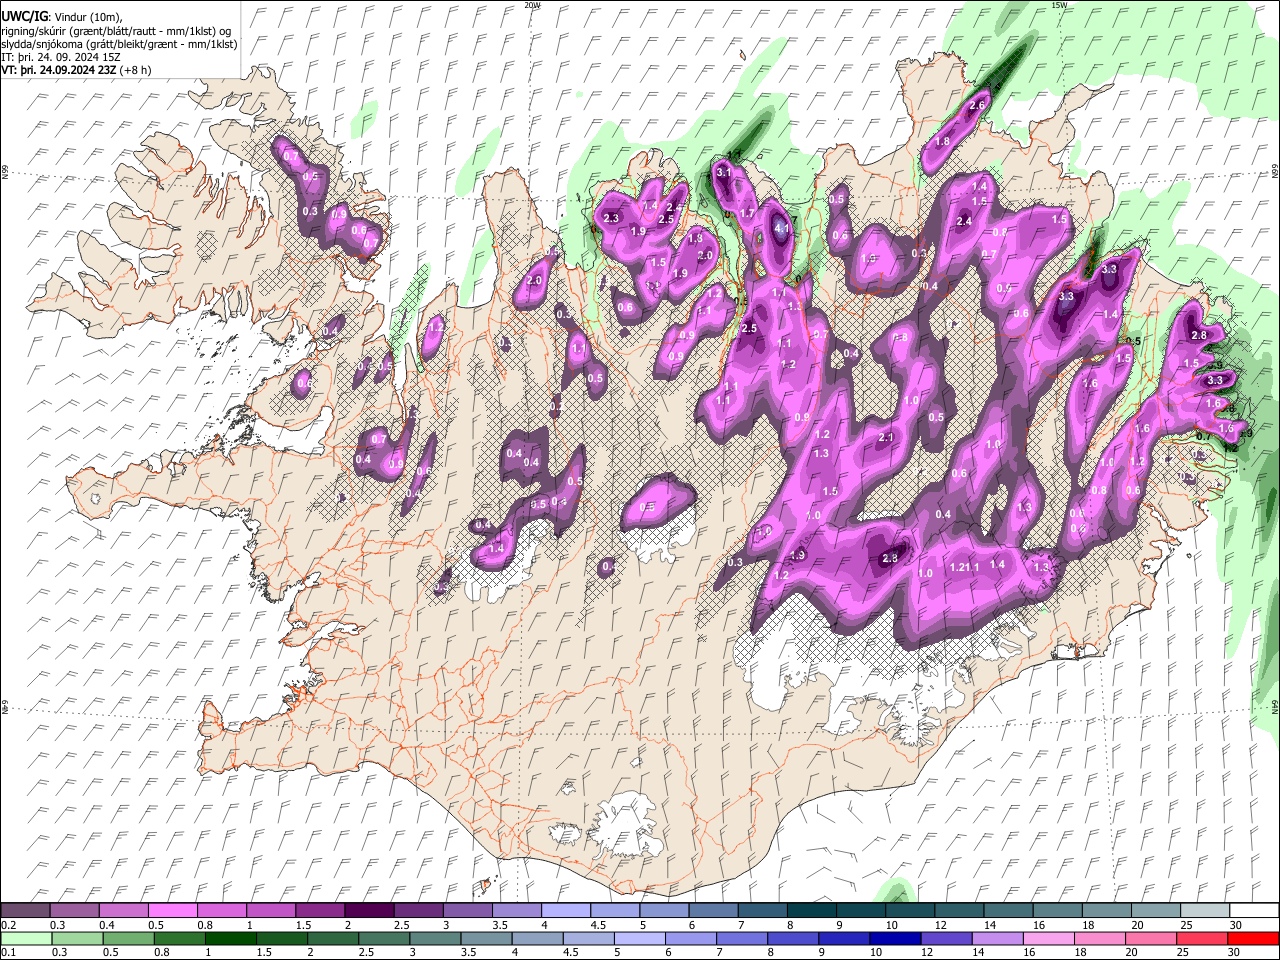Pick bottom-row hot pink swatch between 20 and 25
1280x960 pixels.
tap(1152, 938)
